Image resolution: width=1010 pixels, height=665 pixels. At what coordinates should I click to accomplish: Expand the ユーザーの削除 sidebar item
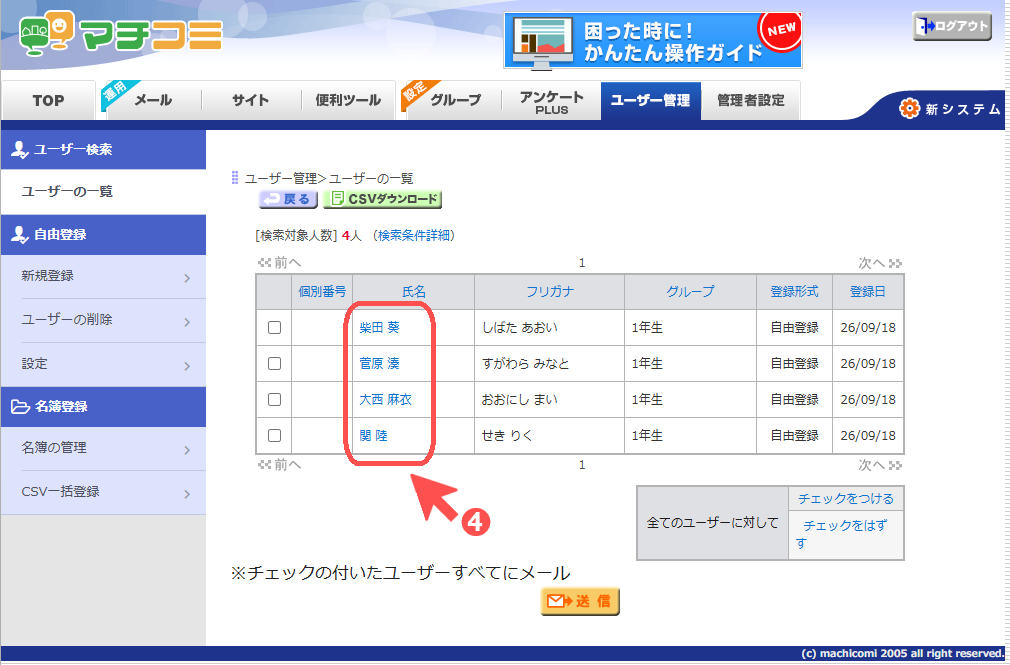[104, 320]
